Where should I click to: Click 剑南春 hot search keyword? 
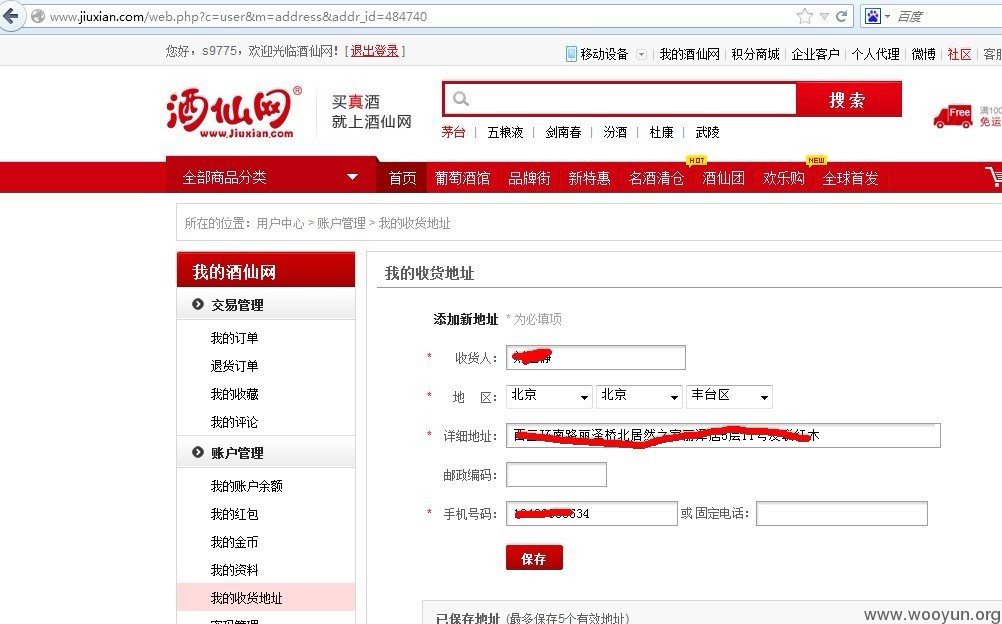tap(564, 132)
